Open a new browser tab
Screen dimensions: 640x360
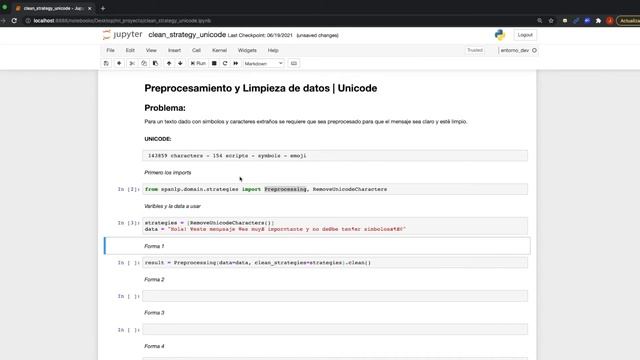[103, 8]
